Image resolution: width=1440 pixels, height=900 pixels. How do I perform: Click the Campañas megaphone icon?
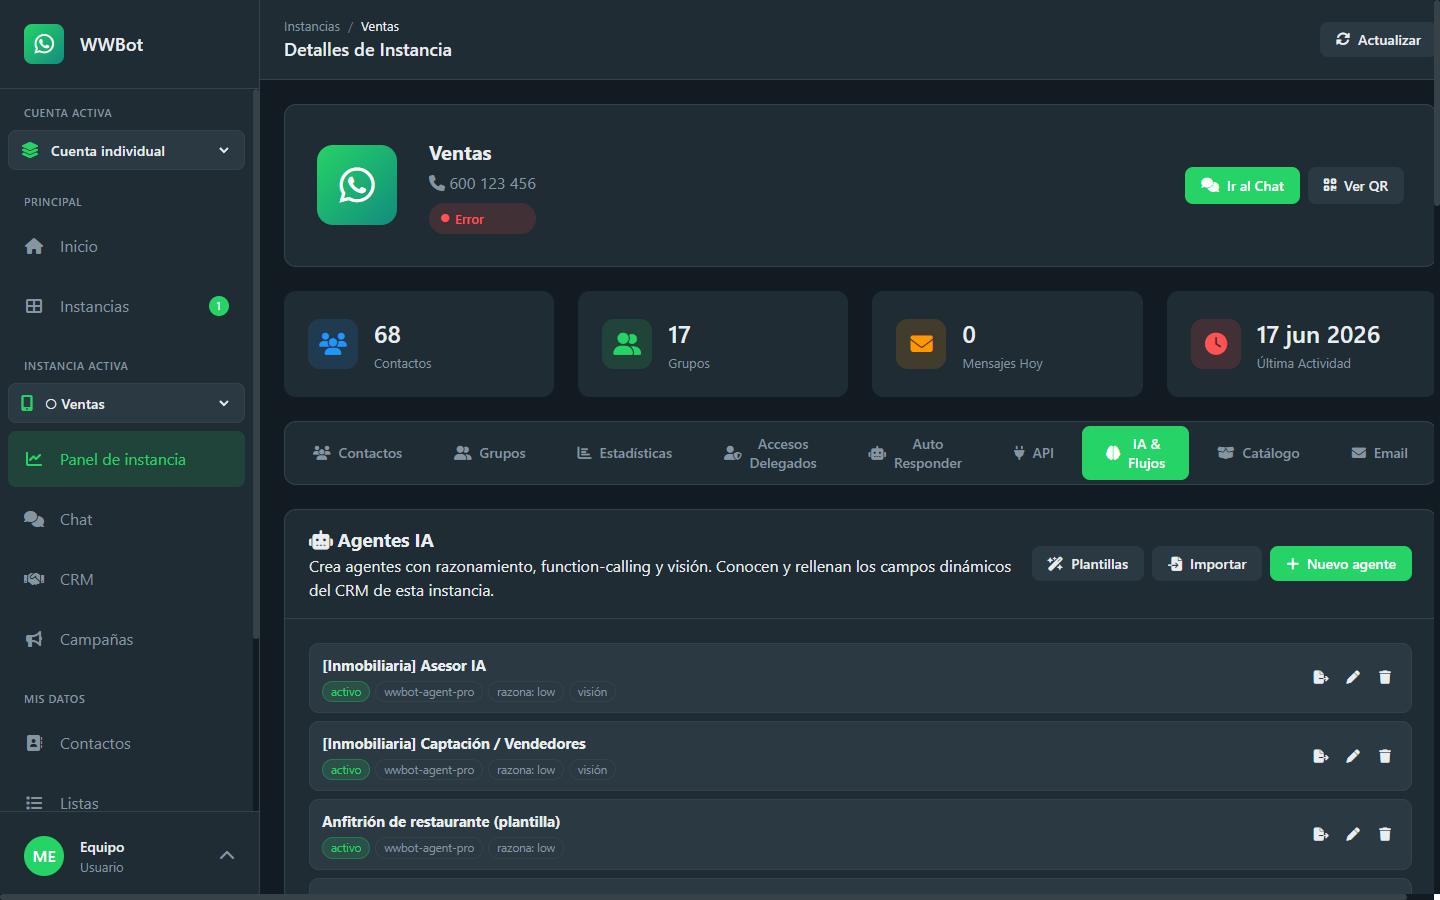point(34,639)
